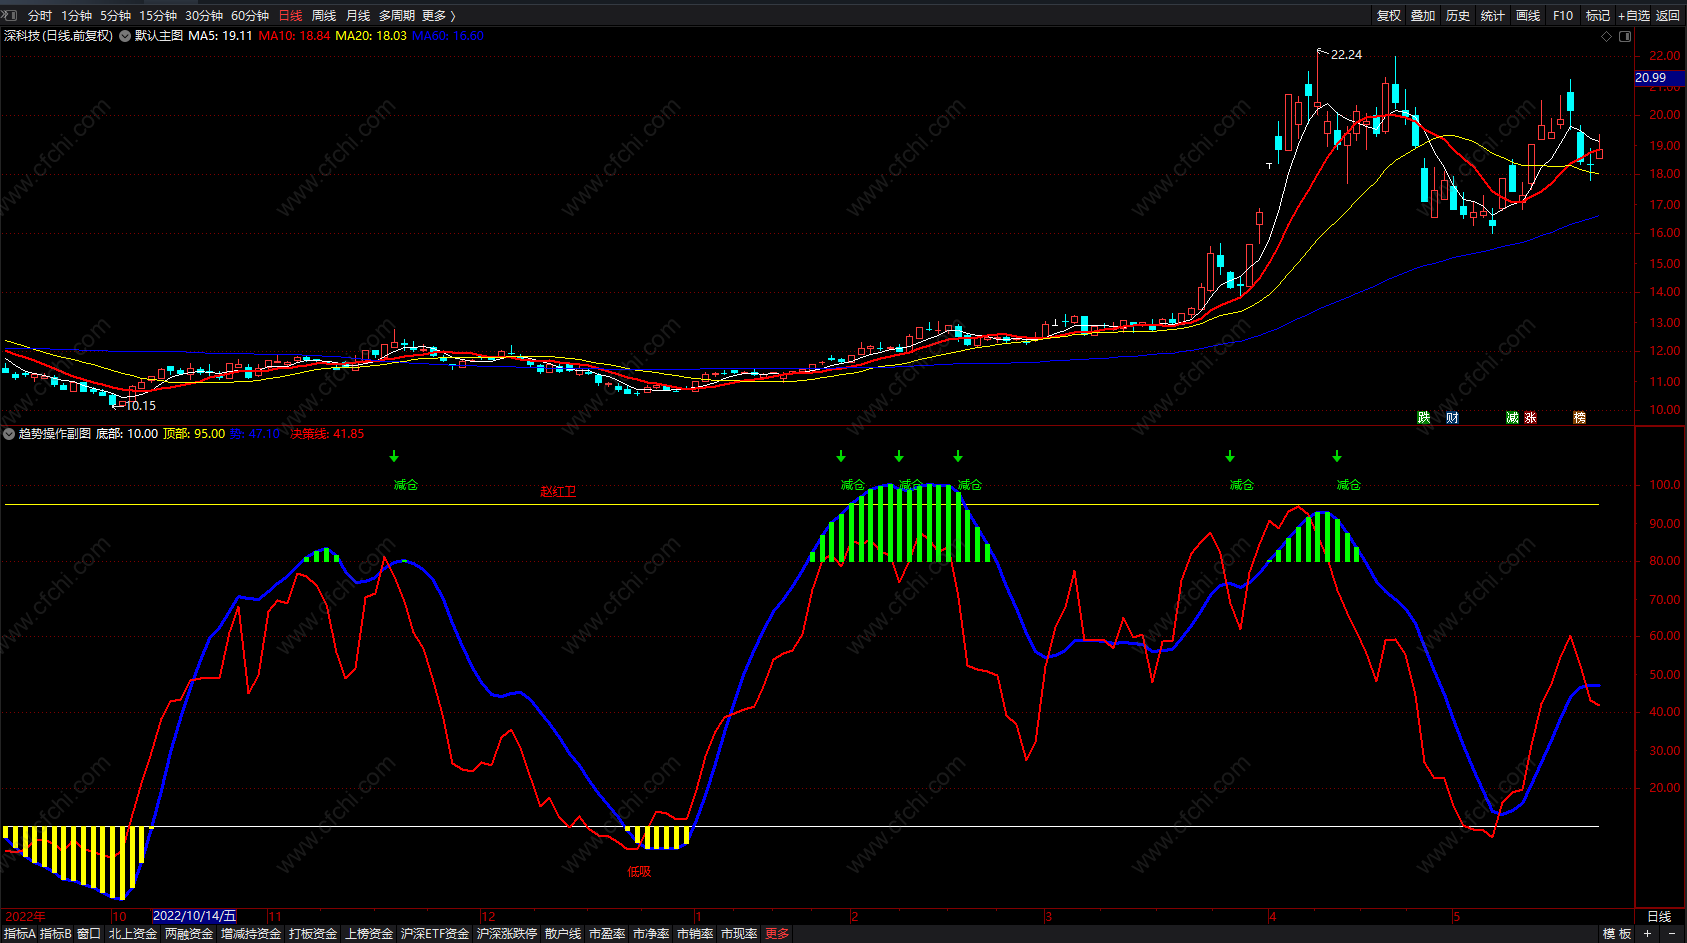
Task: Click the plus zoom-in icon at bottom right
Action: [1648, 933]
